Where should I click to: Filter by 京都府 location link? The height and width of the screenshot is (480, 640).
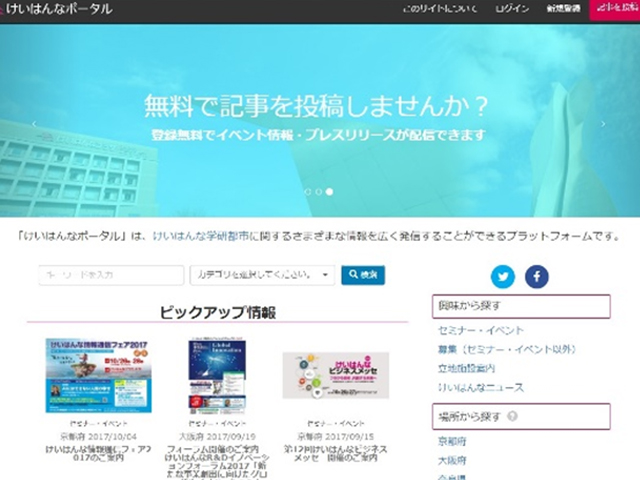pyautogui.click(x=452, y=441)
